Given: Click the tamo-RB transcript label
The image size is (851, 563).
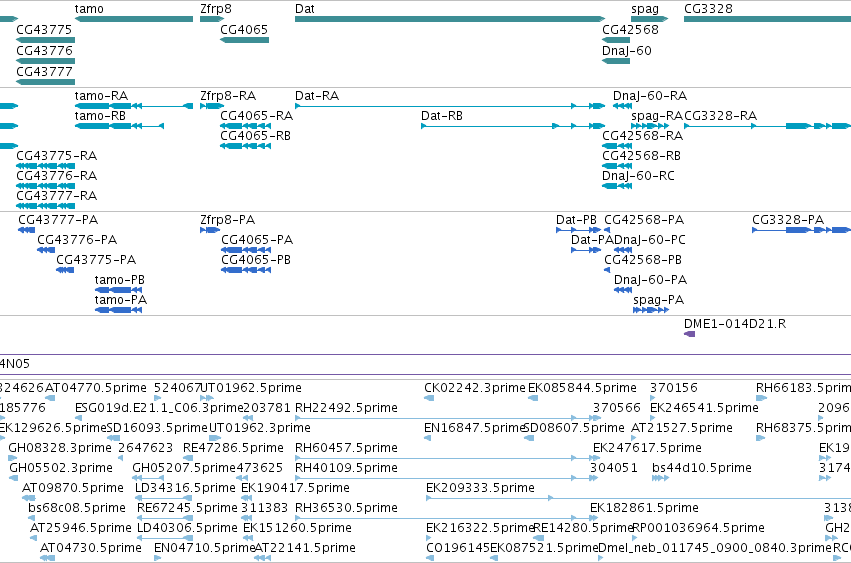Looking at the screenshot, I should pyautogui.click(x=100, y=116).
